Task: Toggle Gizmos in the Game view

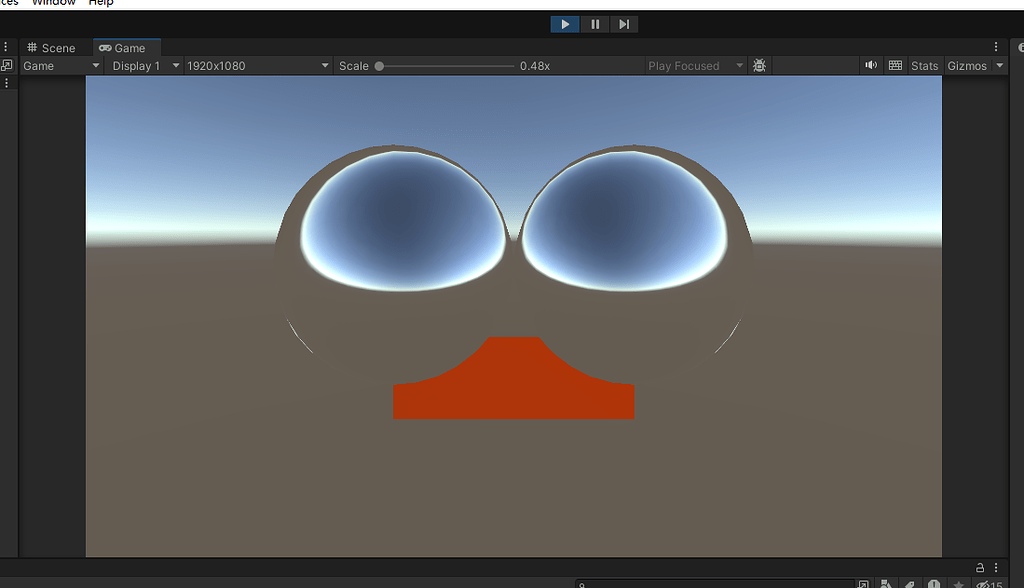Action: (x=966, y=66)
